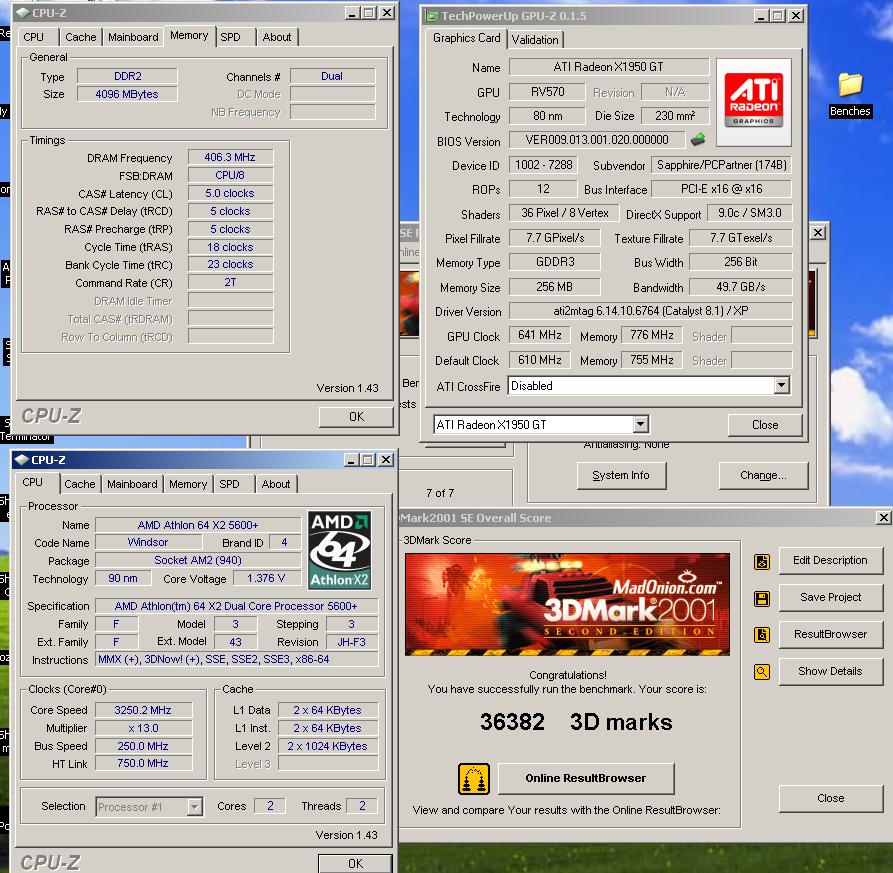The height and width of the screenshot is (873, 893).
Task: Click the GPU-Z Name field ATI Radeon X1950 GT
Action: [x=608, y=67]
